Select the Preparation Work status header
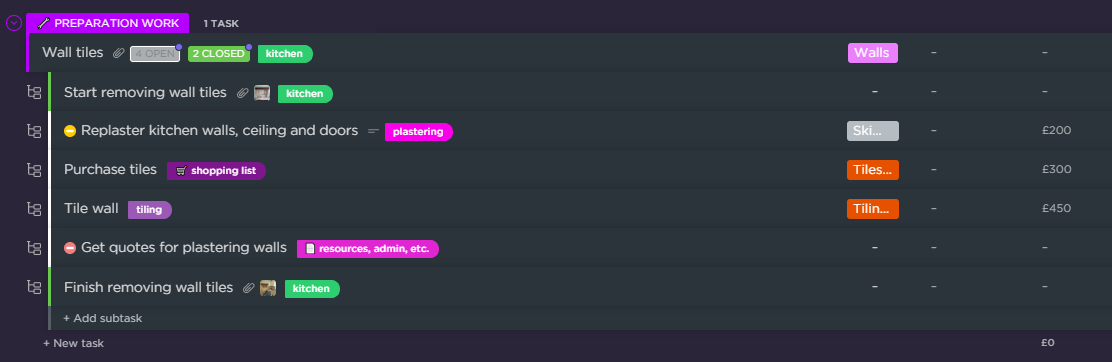Image resolution: width=1112 pixels, height=362 pixels. (108, 23)
